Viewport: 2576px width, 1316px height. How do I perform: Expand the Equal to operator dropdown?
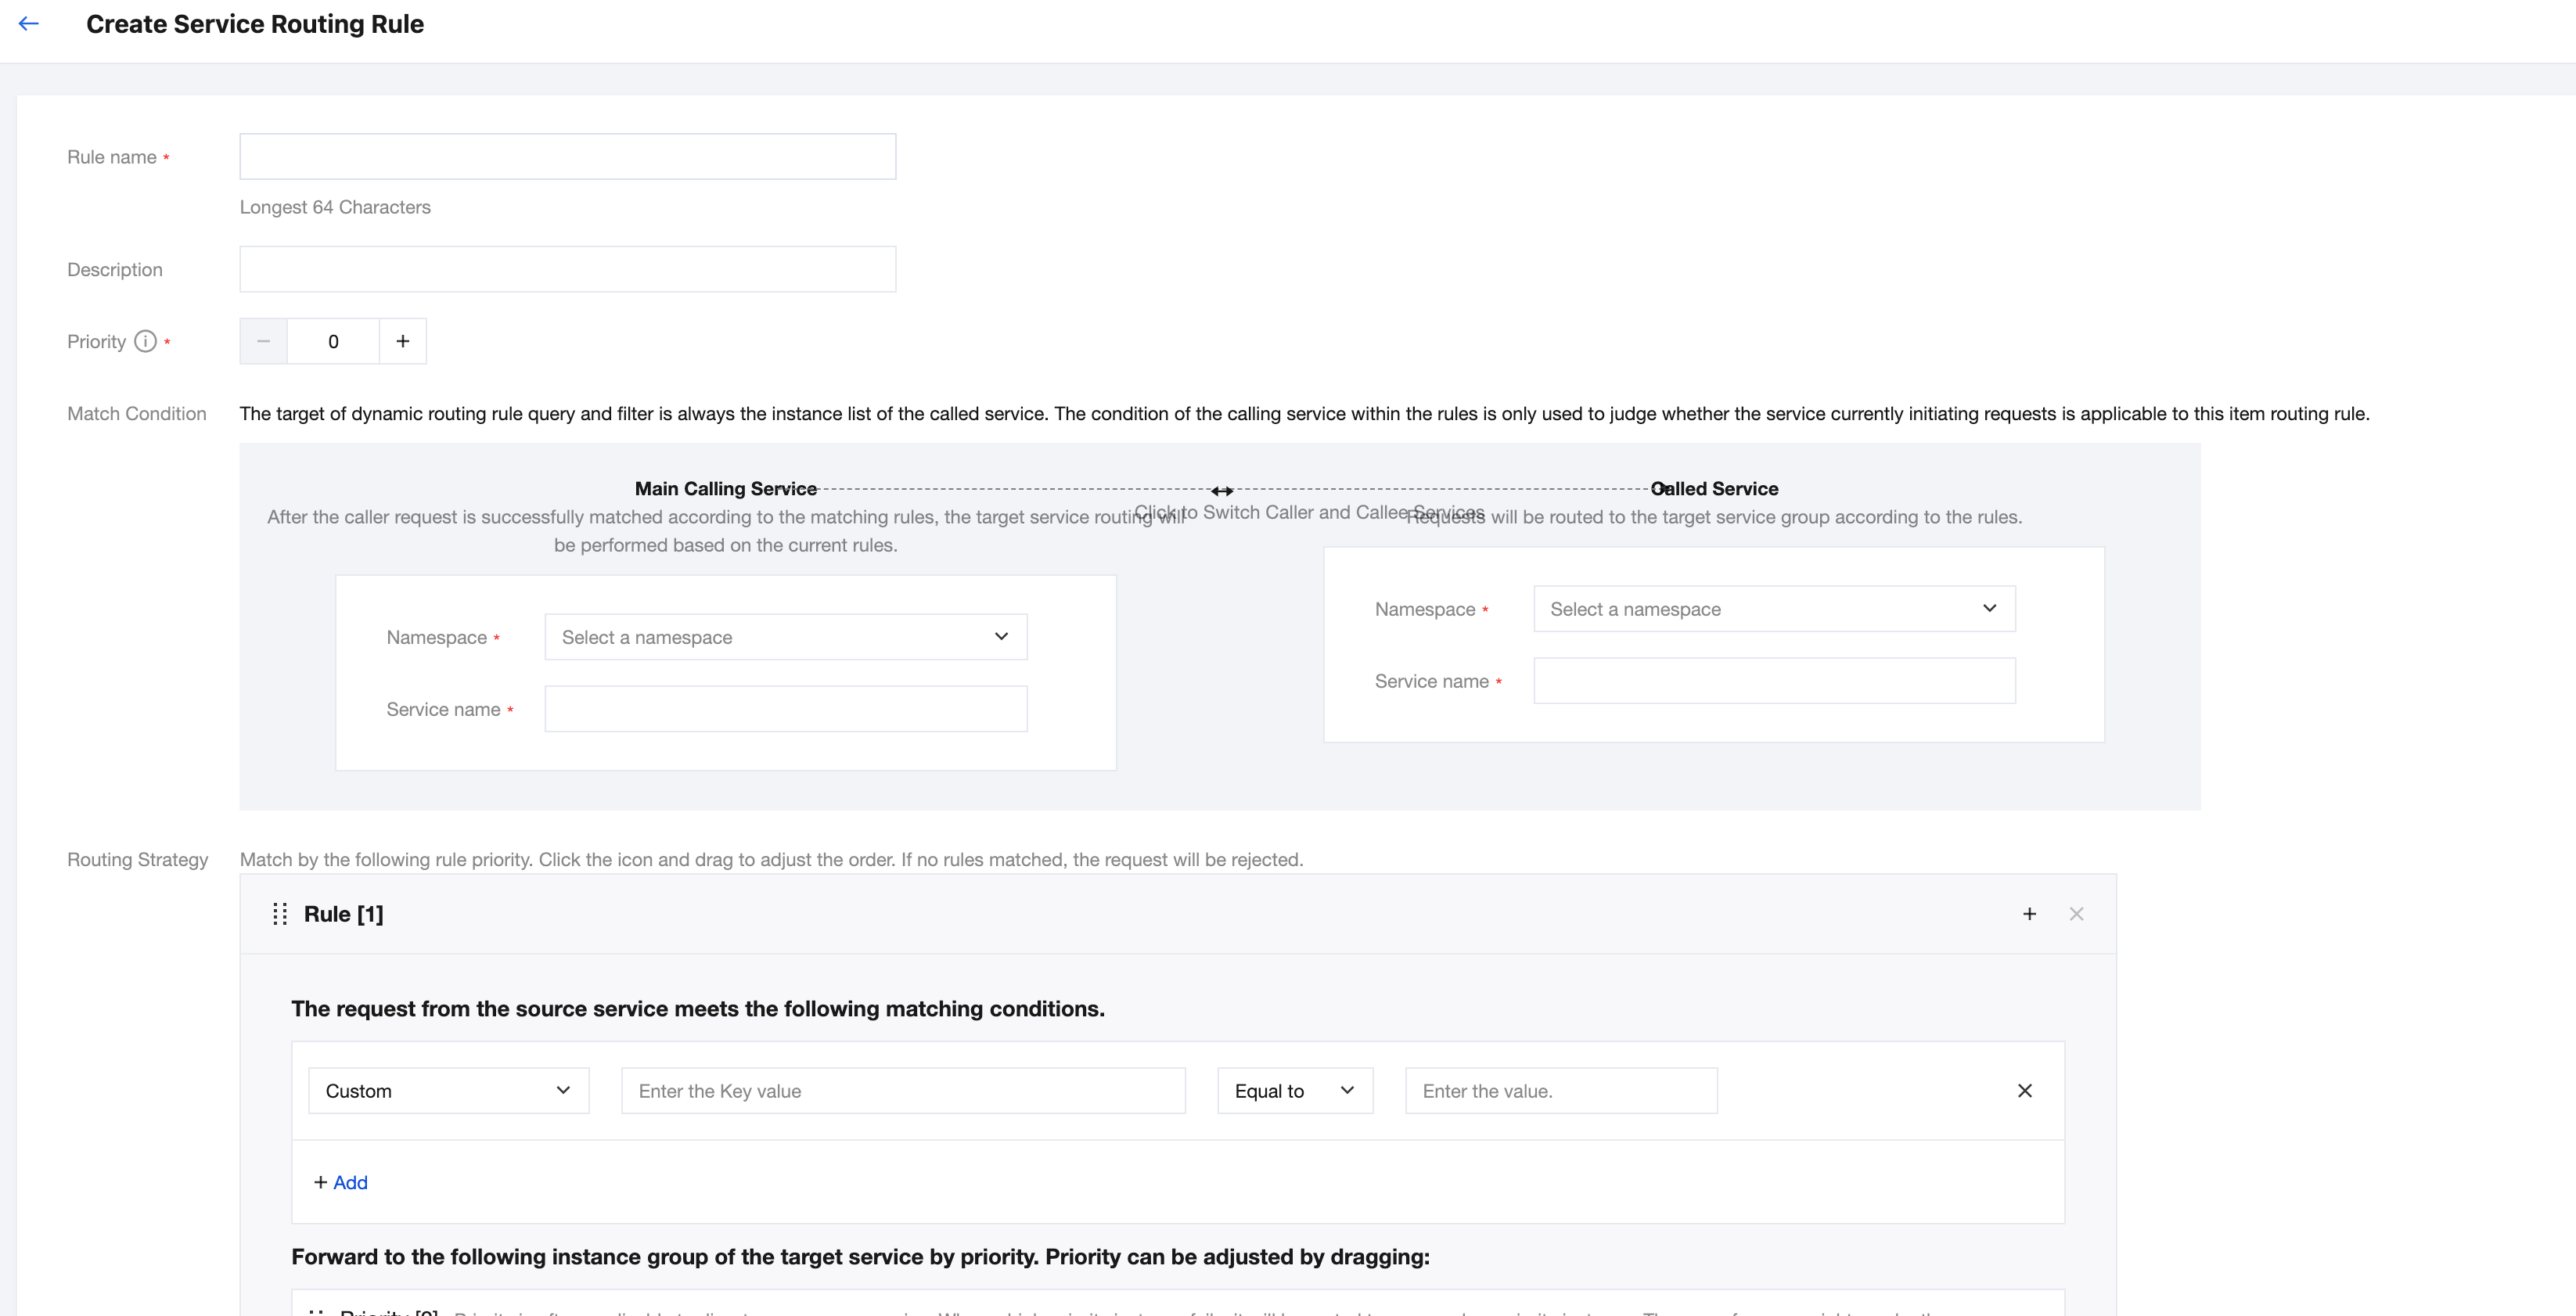click(x=1295, y=1091)
